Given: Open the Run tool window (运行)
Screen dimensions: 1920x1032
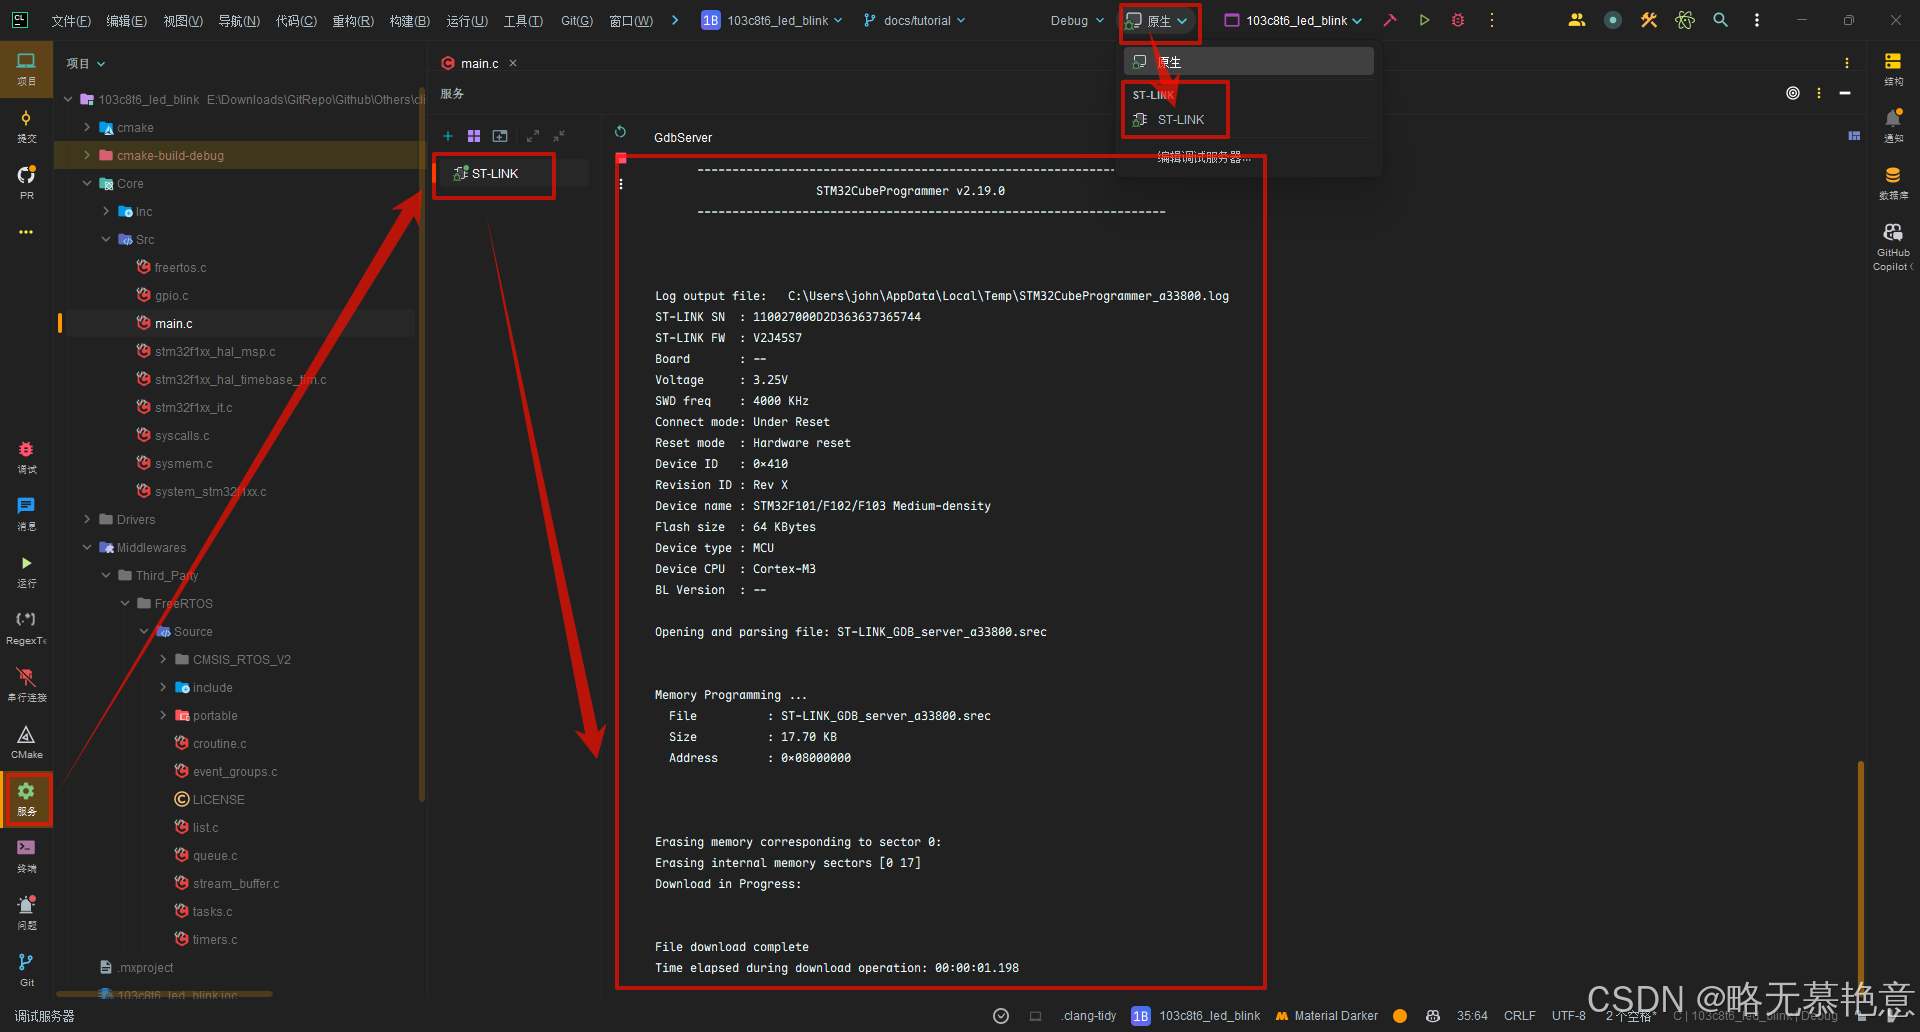Looking at the screenshot, I should (26, 571).
